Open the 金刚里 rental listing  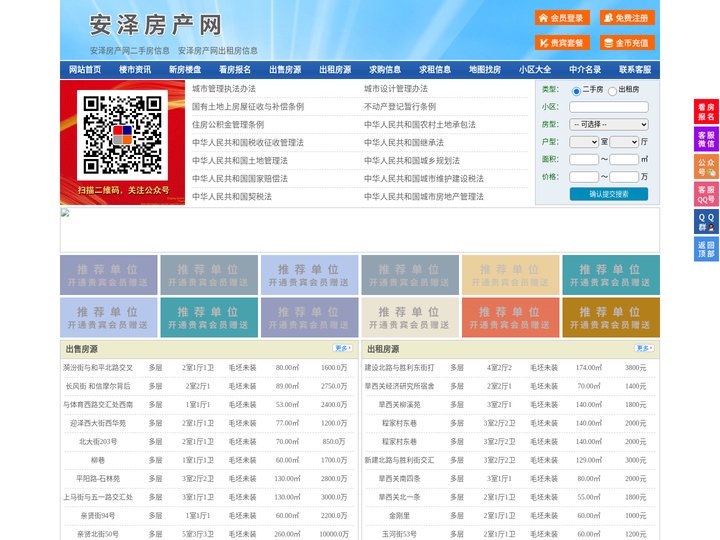(399, 516)
